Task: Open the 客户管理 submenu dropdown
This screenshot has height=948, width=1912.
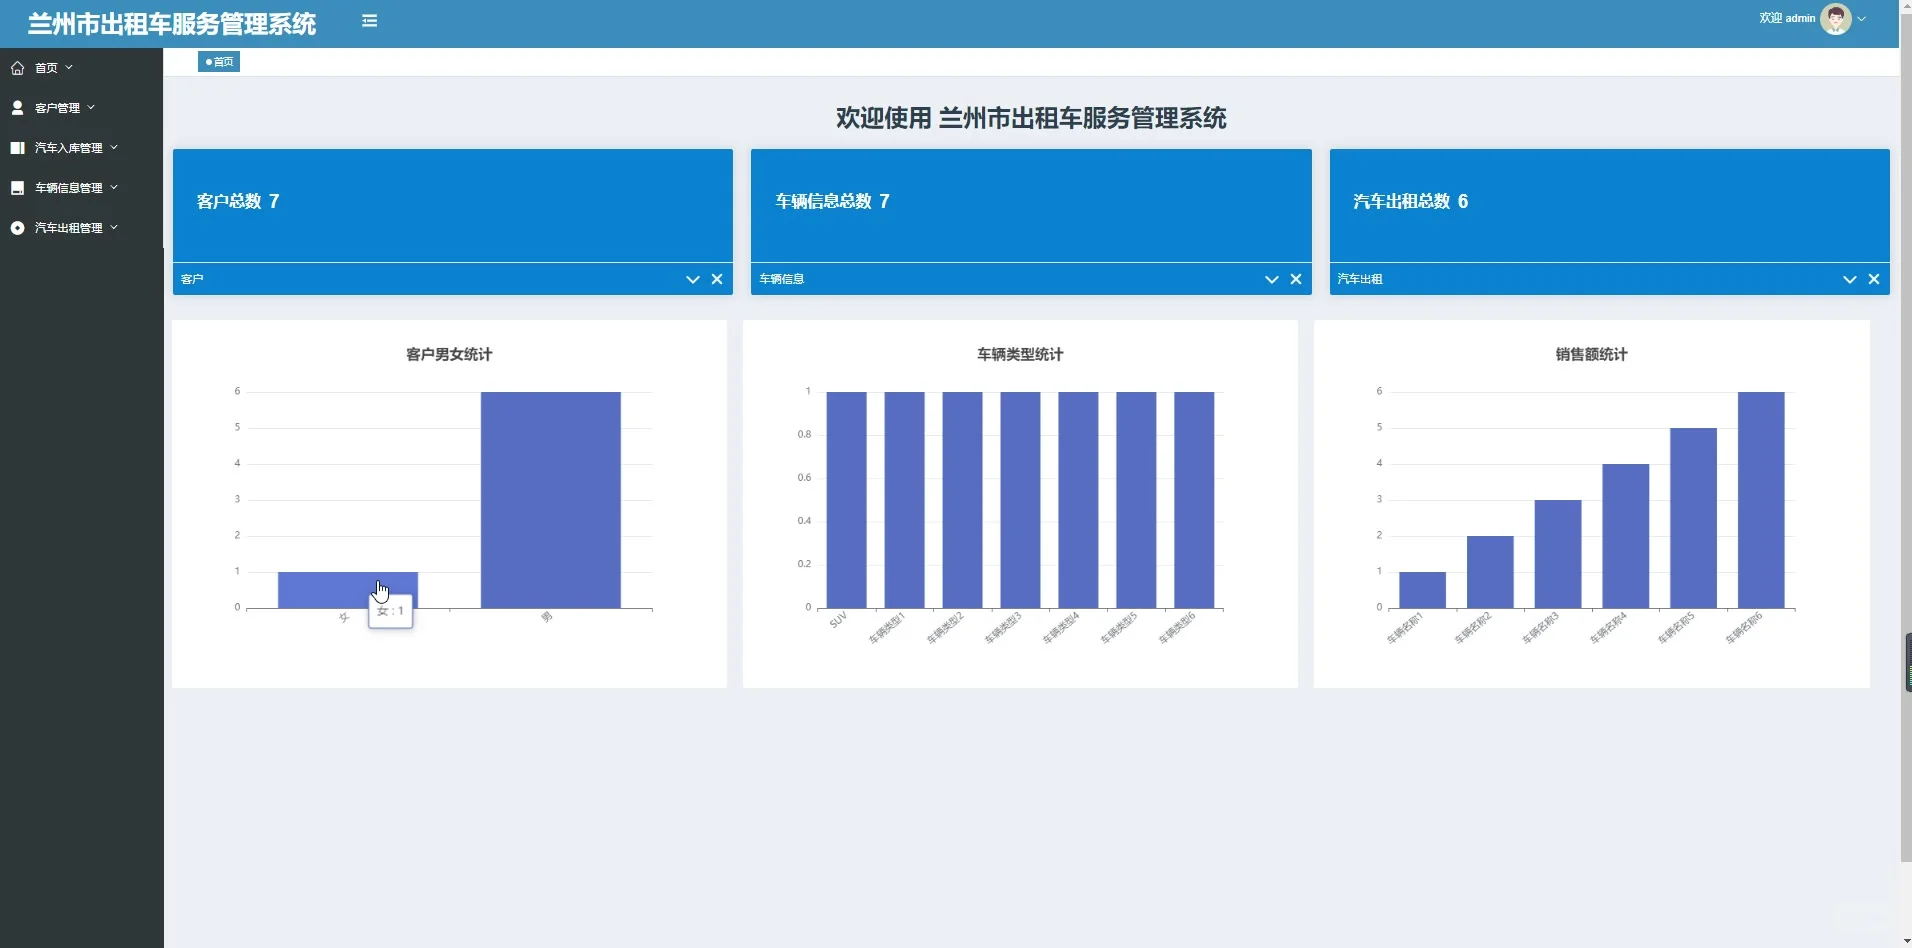Action: coord(93,107)
